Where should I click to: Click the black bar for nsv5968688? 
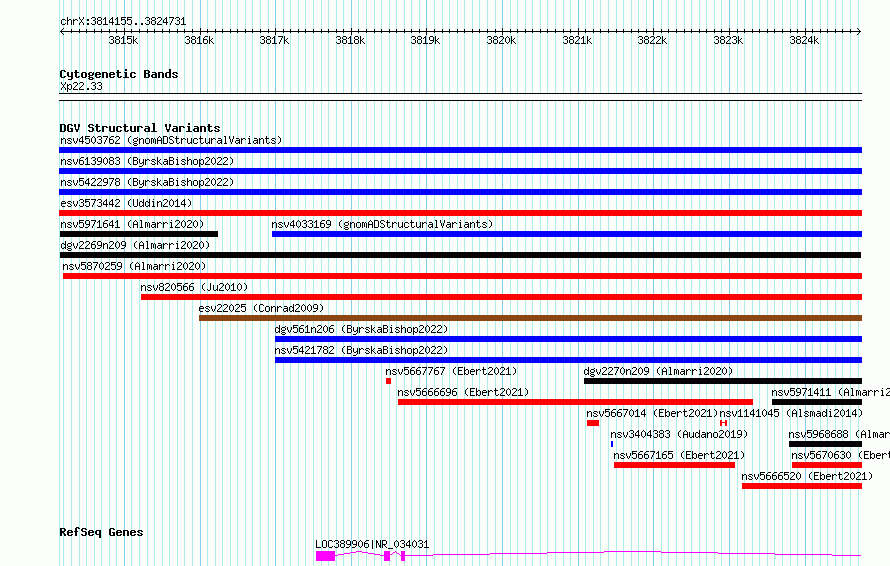[x=825, y=445]
